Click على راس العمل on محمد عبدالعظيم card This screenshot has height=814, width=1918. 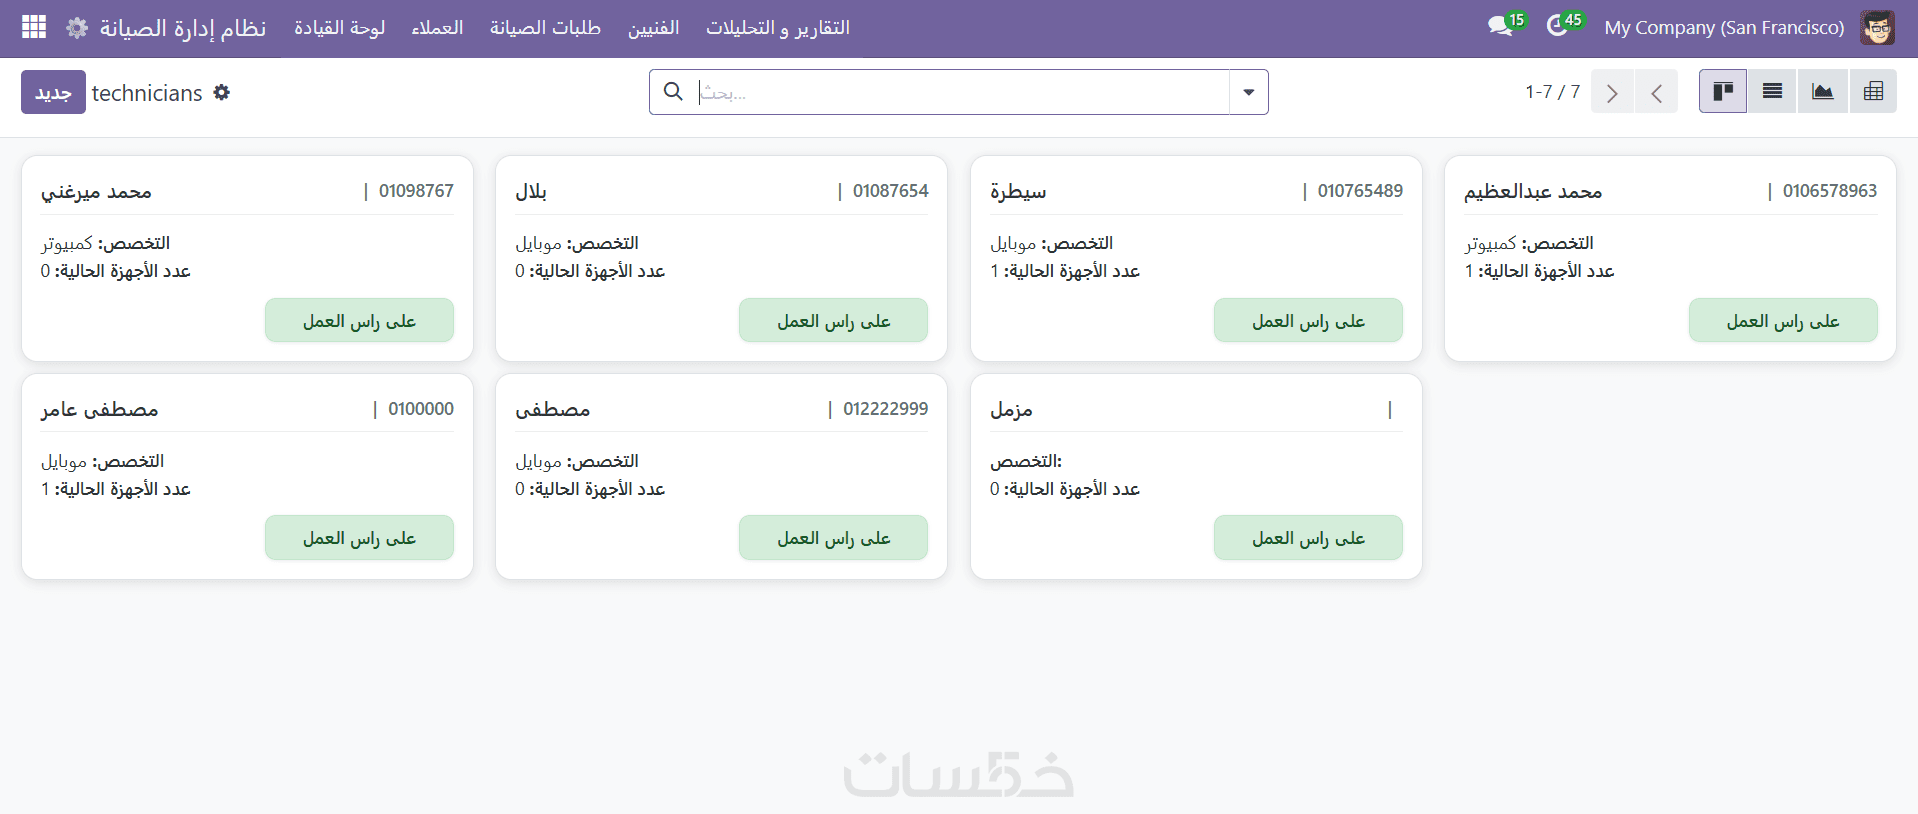1783,320
